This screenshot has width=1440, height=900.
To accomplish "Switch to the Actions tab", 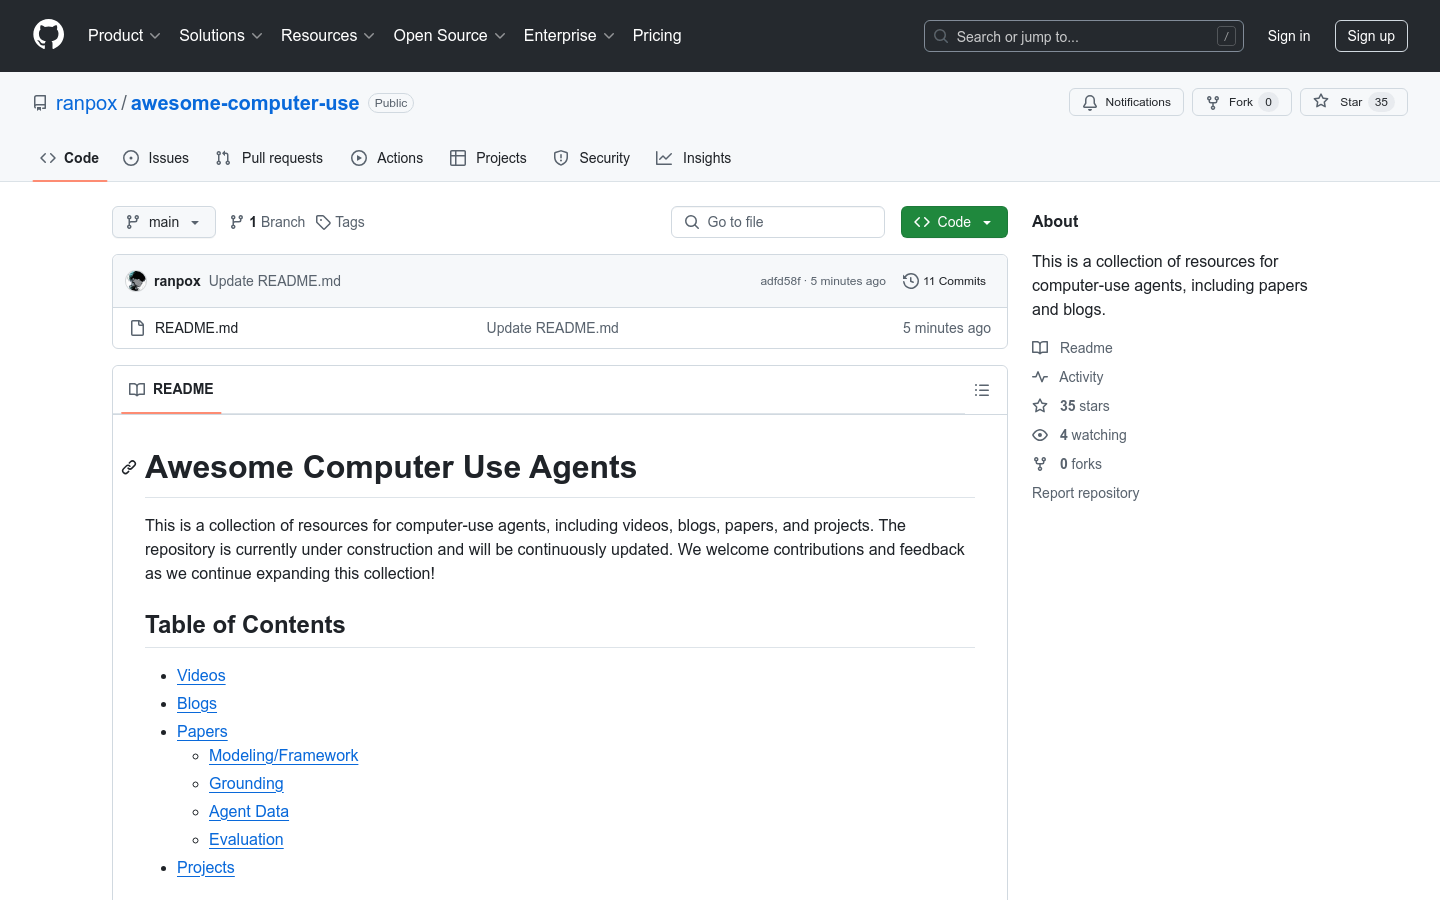I will 387,158.
